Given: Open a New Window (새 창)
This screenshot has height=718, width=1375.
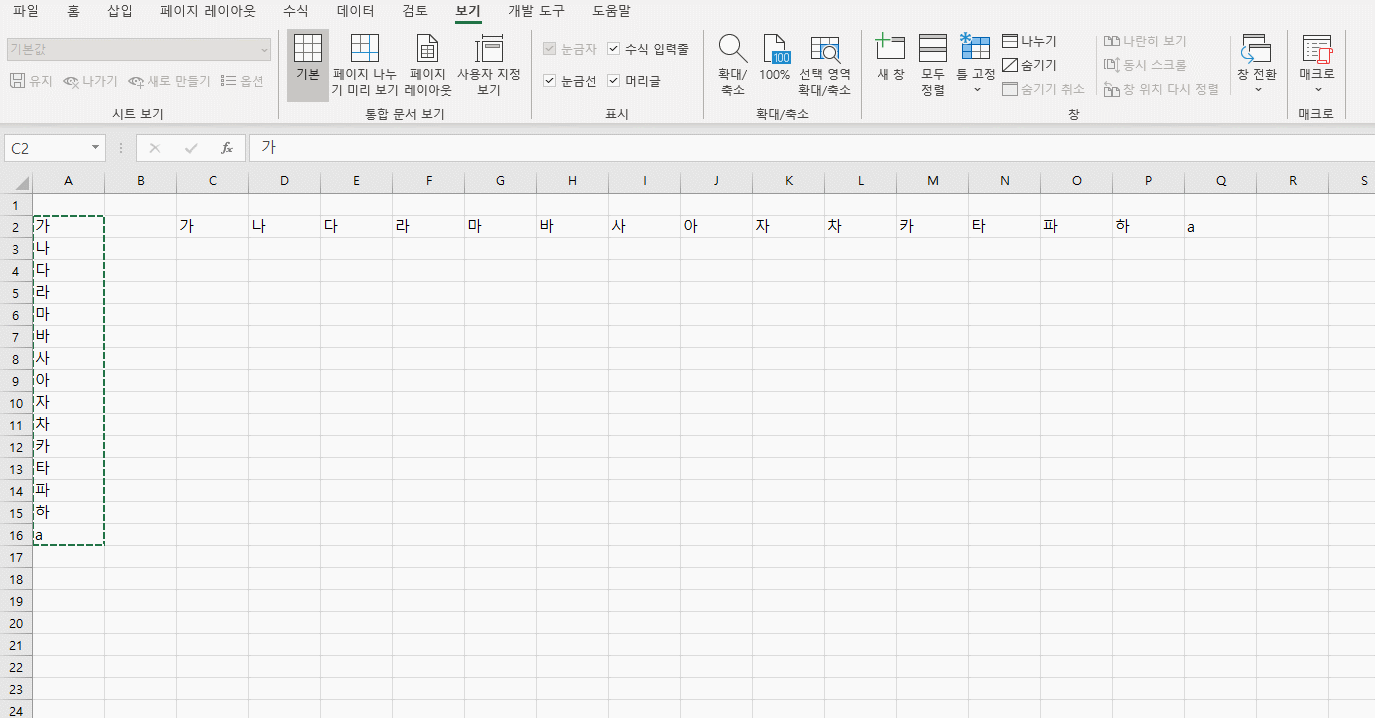Looking at the screenshot, I should [x=890, y=60].
